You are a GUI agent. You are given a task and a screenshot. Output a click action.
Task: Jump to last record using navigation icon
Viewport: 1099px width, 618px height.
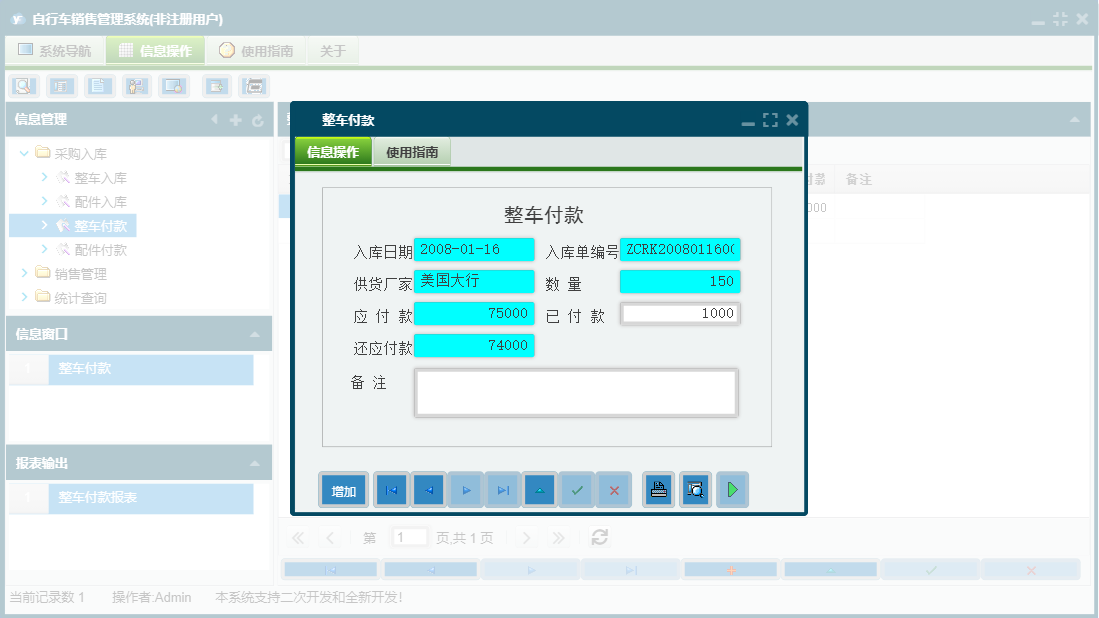pyautogui.click(x=503, y=489)
